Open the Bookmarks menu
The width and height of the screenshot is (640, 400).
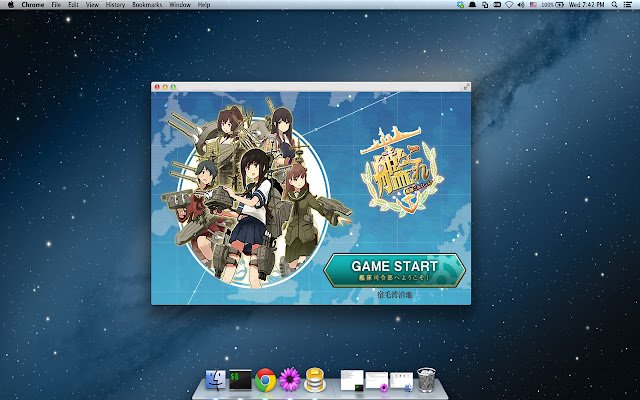(147, 5)
